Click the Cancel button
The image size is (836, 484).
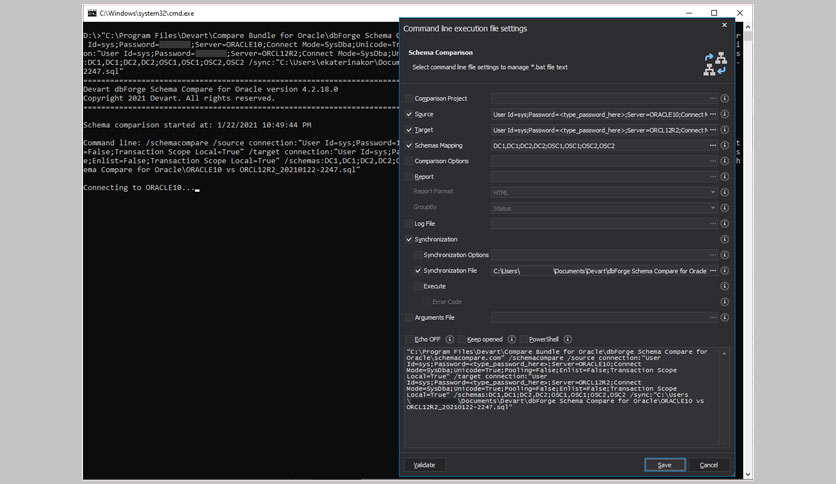pos(709,465)
